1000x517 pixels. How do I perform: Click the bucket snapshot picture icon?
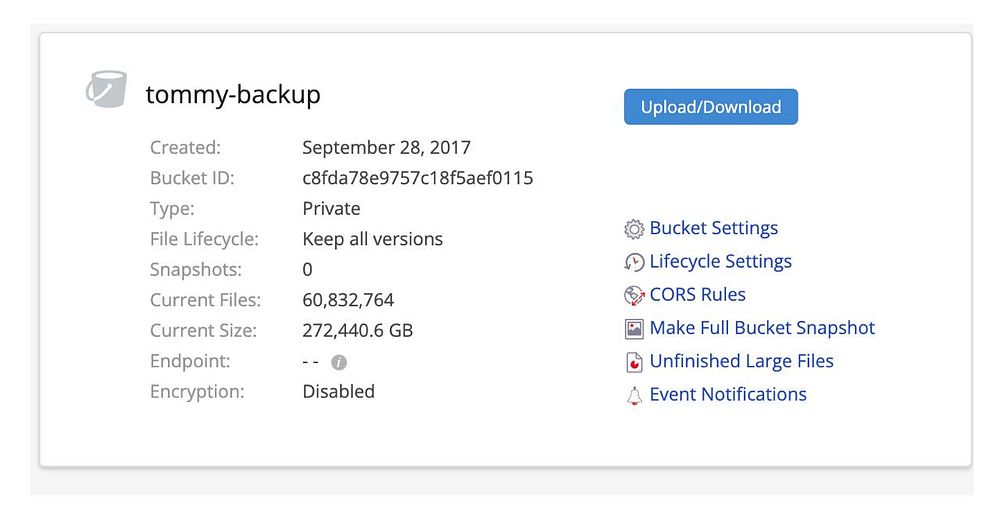coord(634,329)
